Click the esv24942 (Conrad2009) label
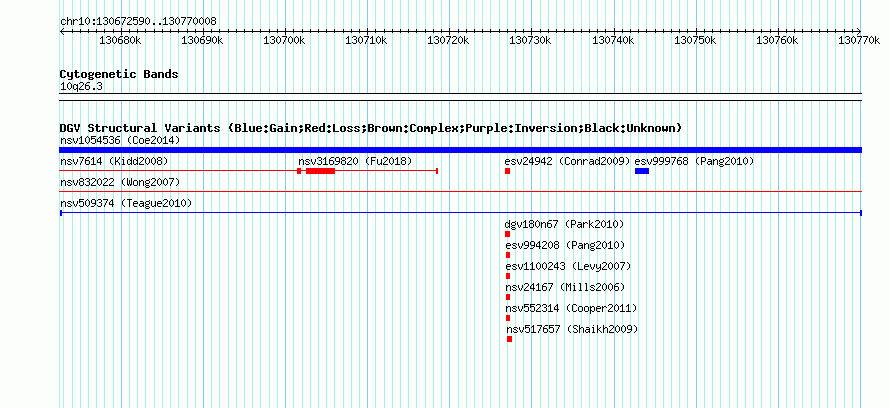This screenshot has width=890, height=408. point(568,162)
